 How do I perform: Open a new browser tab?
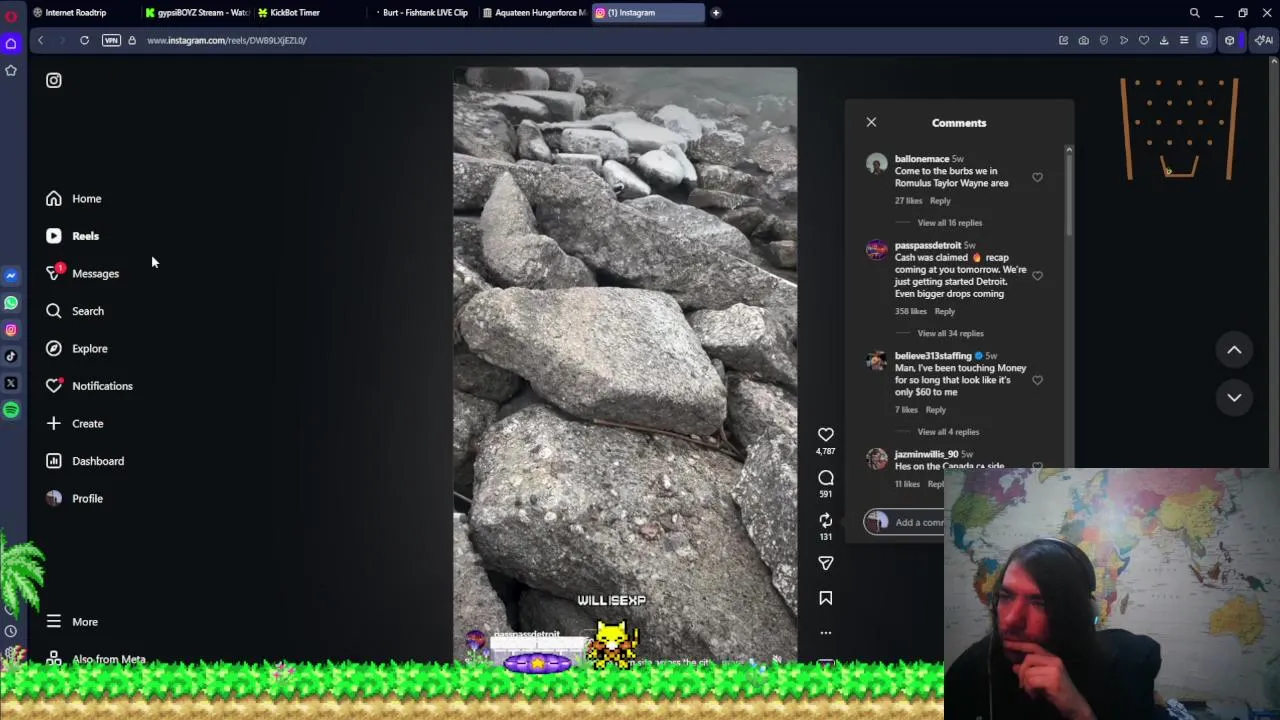point(716,12)
